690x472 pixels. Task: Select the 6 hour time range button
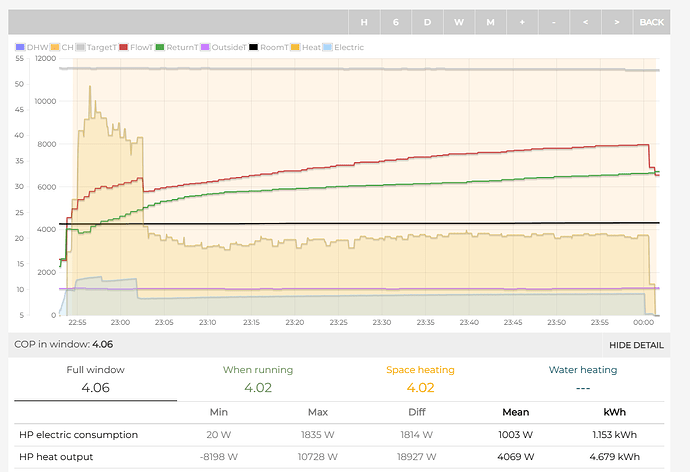pos(396,22)
